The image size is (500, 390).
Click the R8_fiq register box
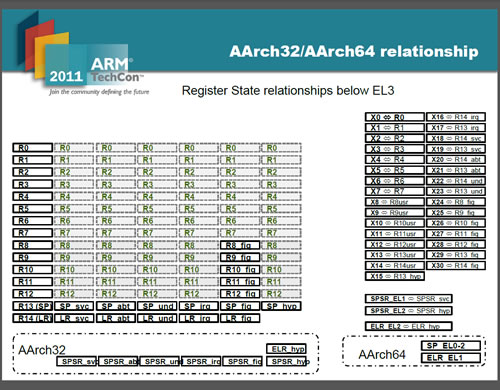pyautogui.click(x=240, y=245)
